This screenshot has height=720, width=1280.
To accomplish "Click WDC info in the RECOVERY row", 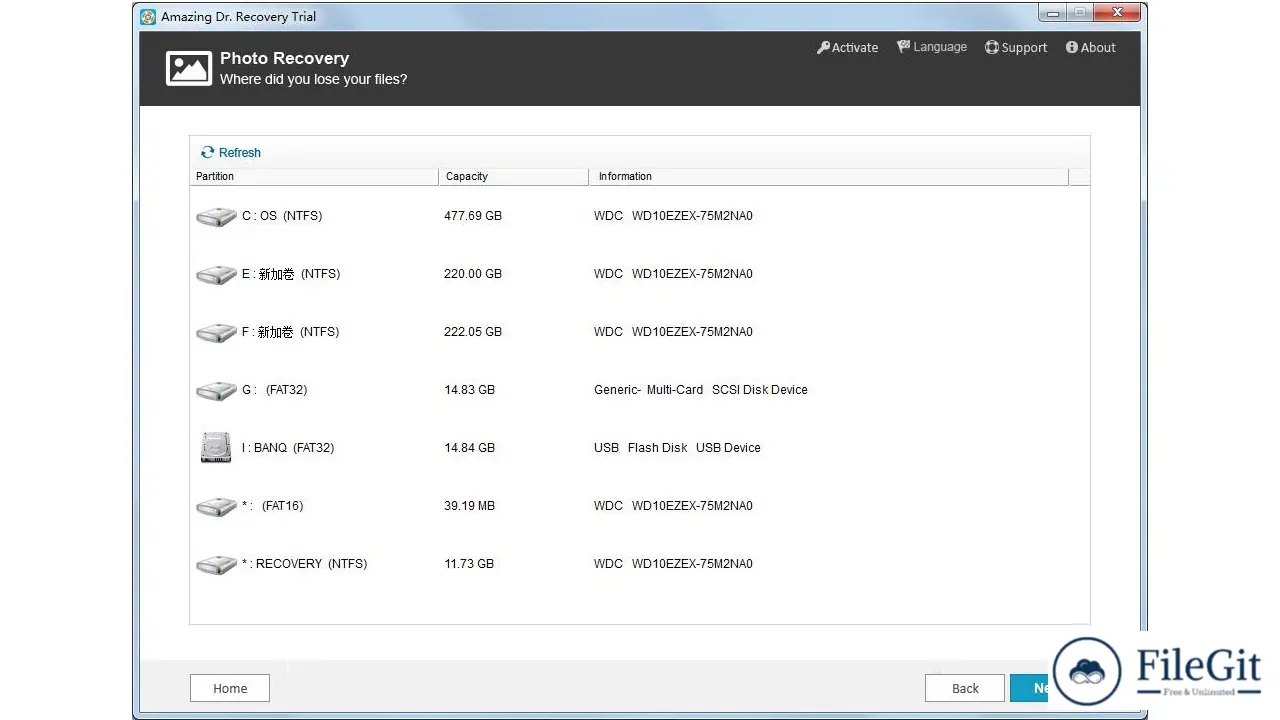I will click(673, 564).
